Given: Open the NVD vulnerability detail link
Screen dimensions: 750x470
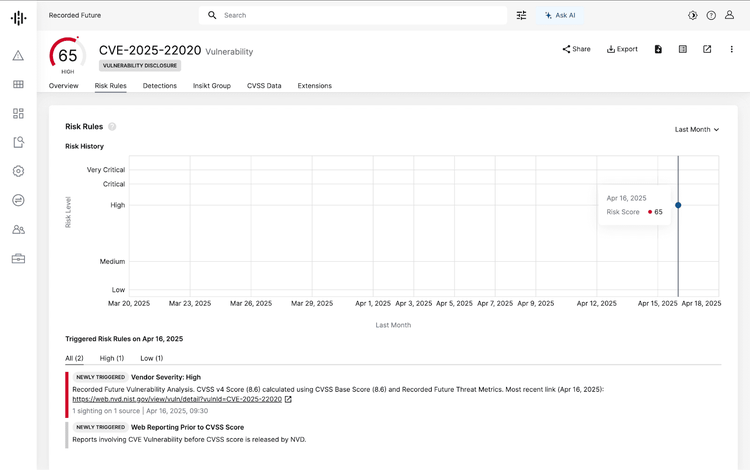Looking at the screenshot, I should [x=177, y=399].
